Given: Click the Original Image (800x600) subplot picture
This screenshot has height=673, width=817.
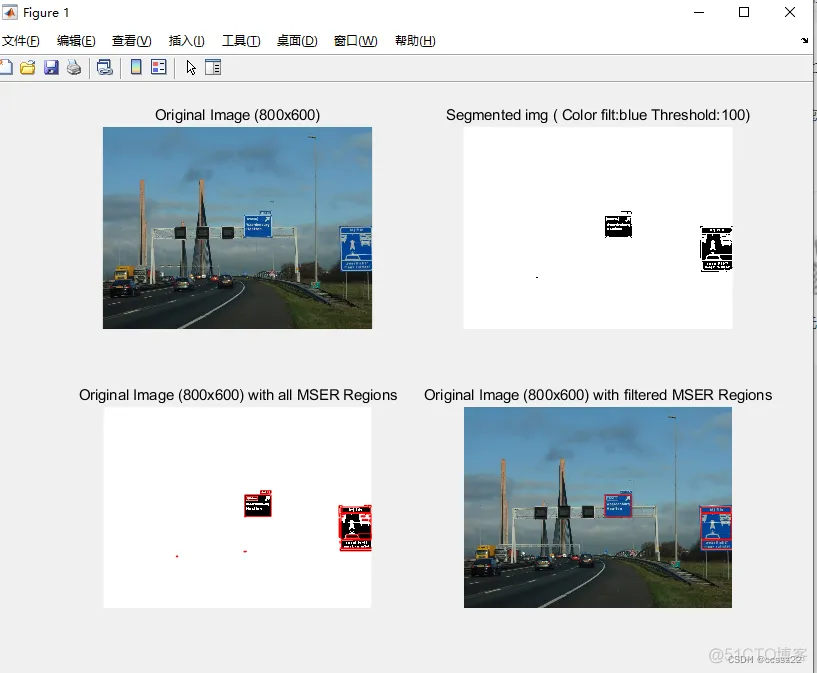Looking at the screenshot, I should (x=237, y=228).
